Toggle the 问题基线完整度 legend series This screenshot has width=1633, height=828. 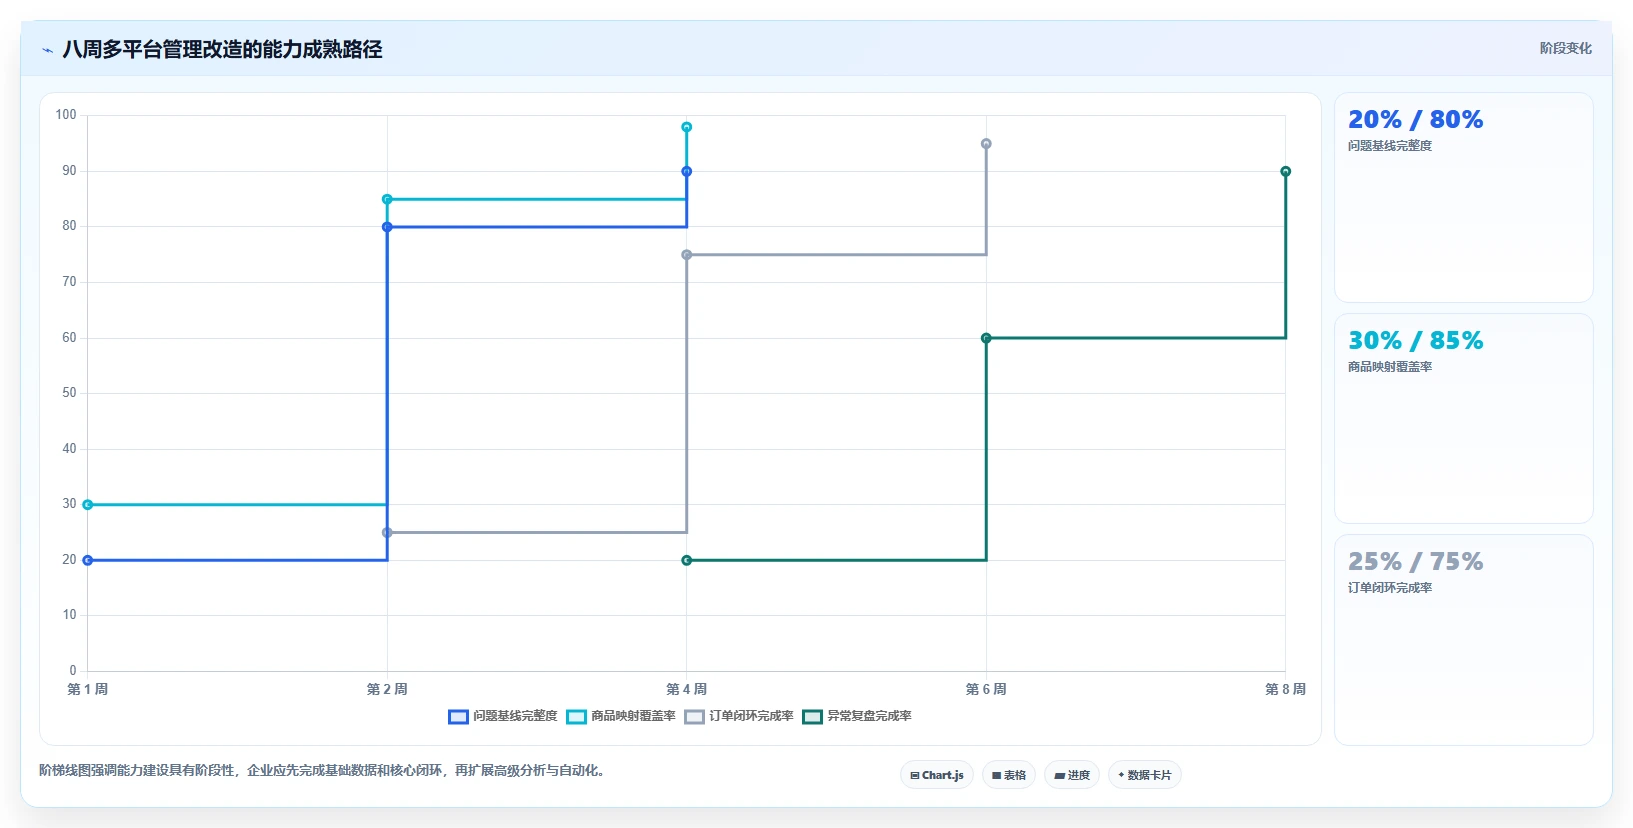503,716
